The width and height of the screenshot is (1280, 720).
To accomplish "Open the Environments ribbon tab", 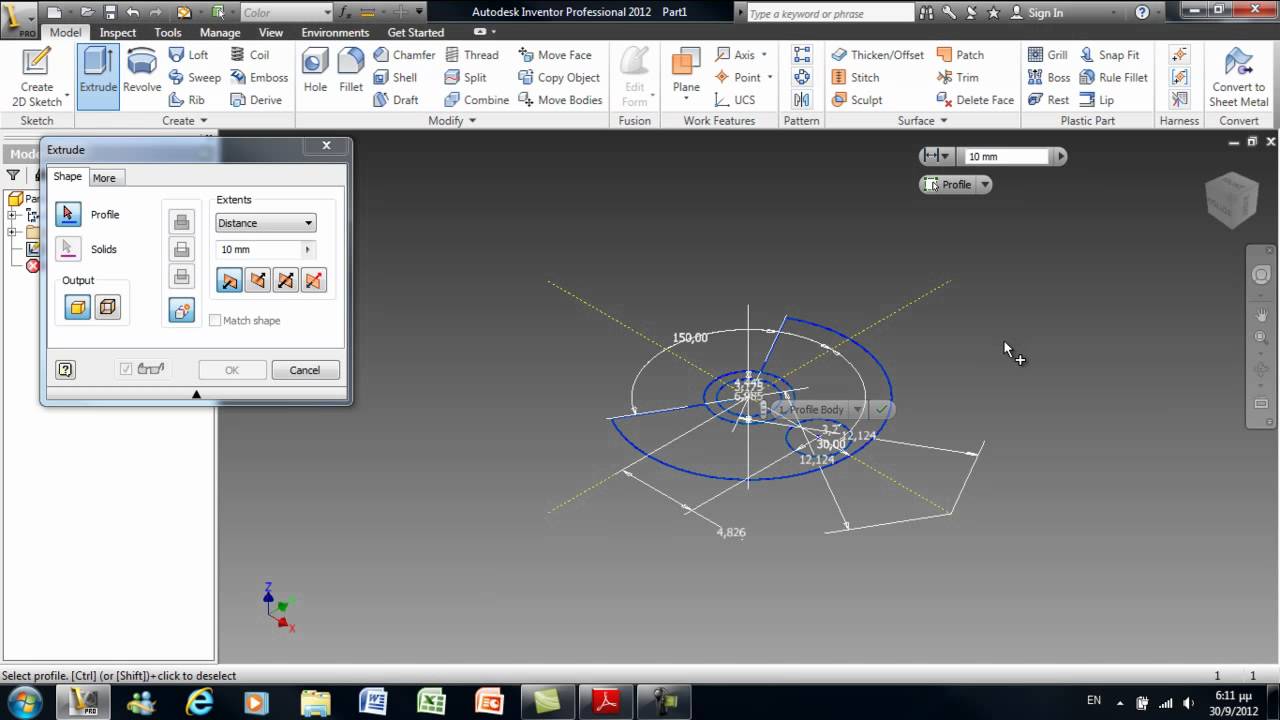I will 335,32.
